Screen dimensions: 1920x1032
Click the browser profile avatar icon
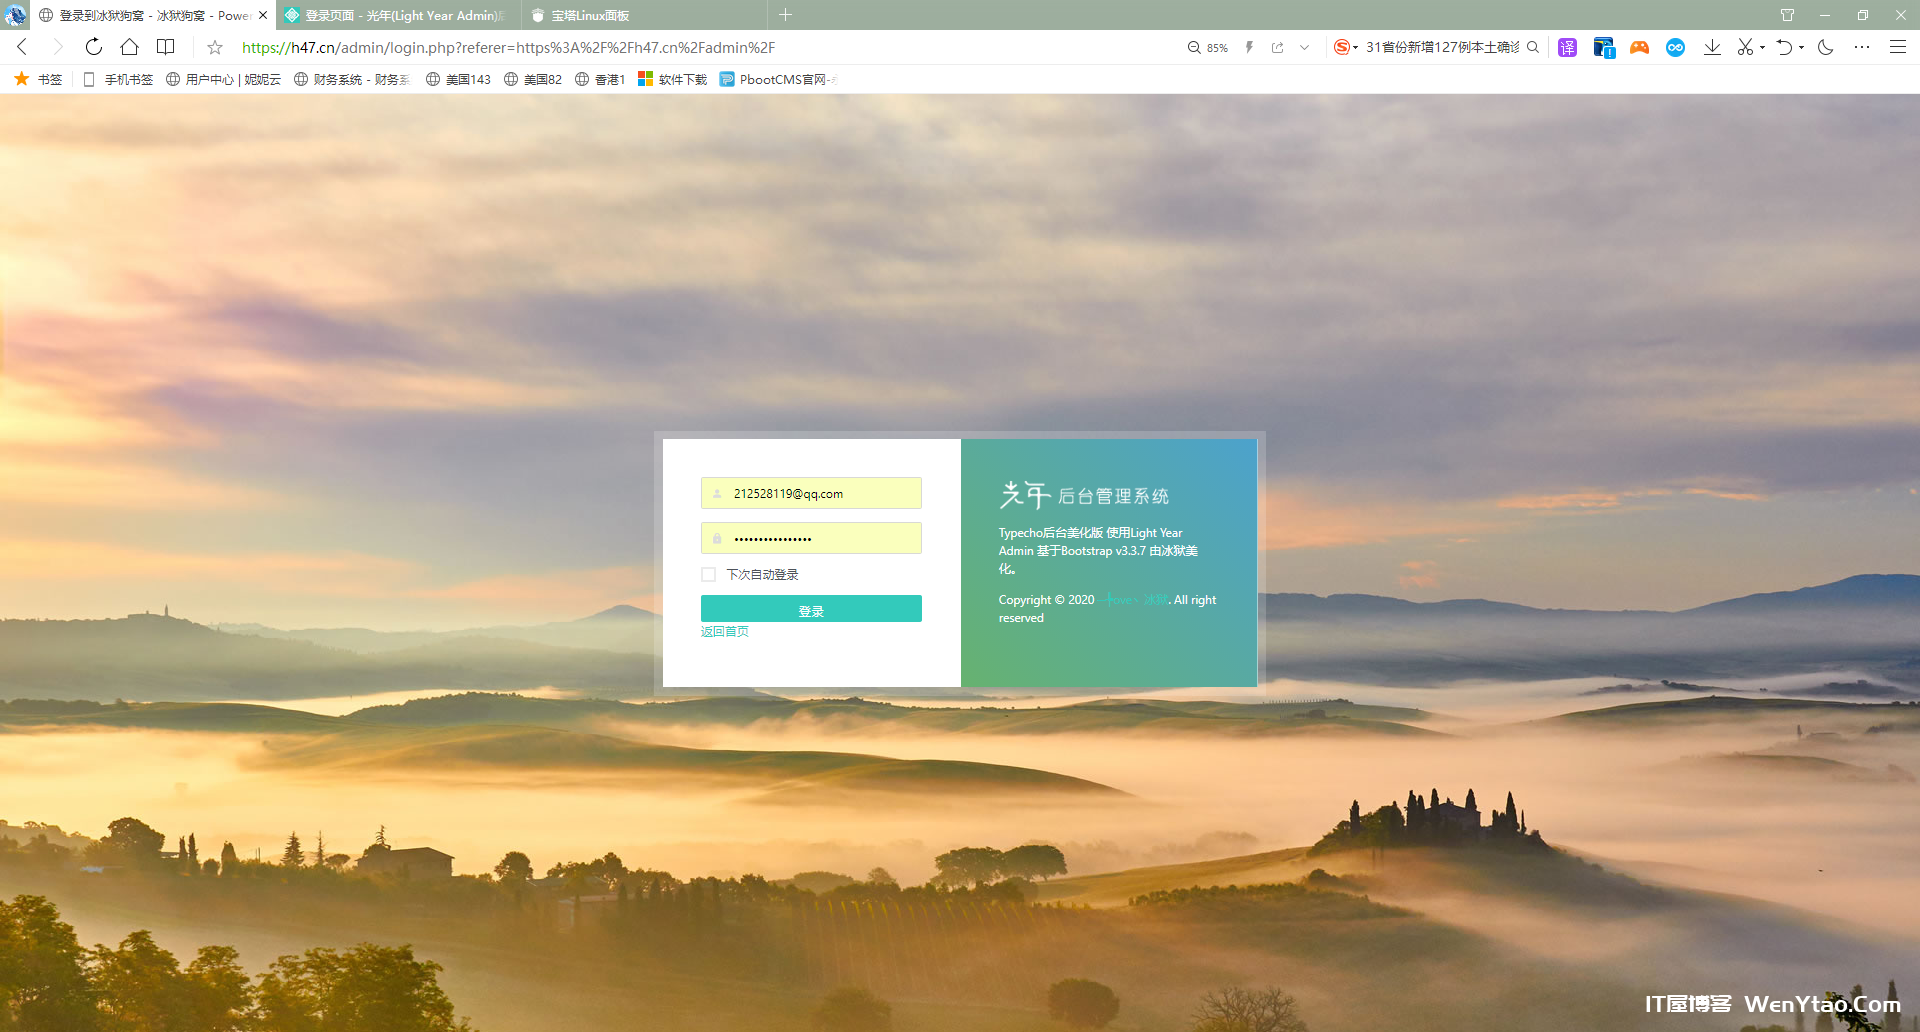[x=15, y=15]
